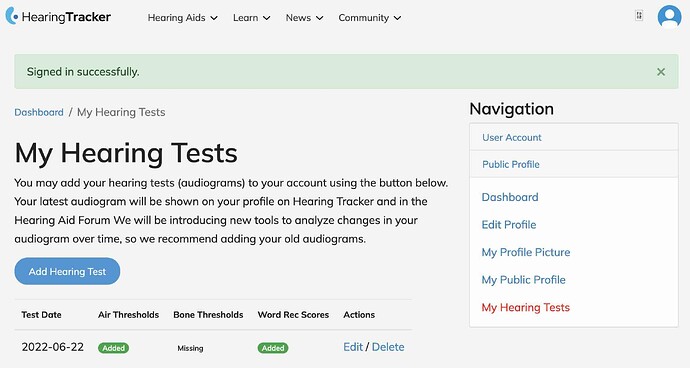Click the 'My Hearing Tests' page heading
The height and width of the screenshot is (368, 690).
click(126, 153)
